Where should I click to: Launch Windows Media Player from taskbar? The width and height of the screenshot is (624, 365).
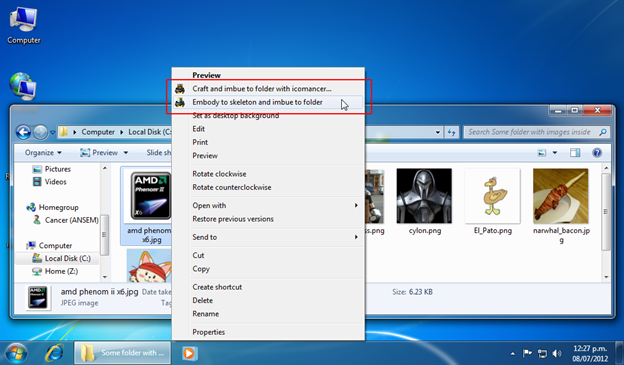coord(189,353)
